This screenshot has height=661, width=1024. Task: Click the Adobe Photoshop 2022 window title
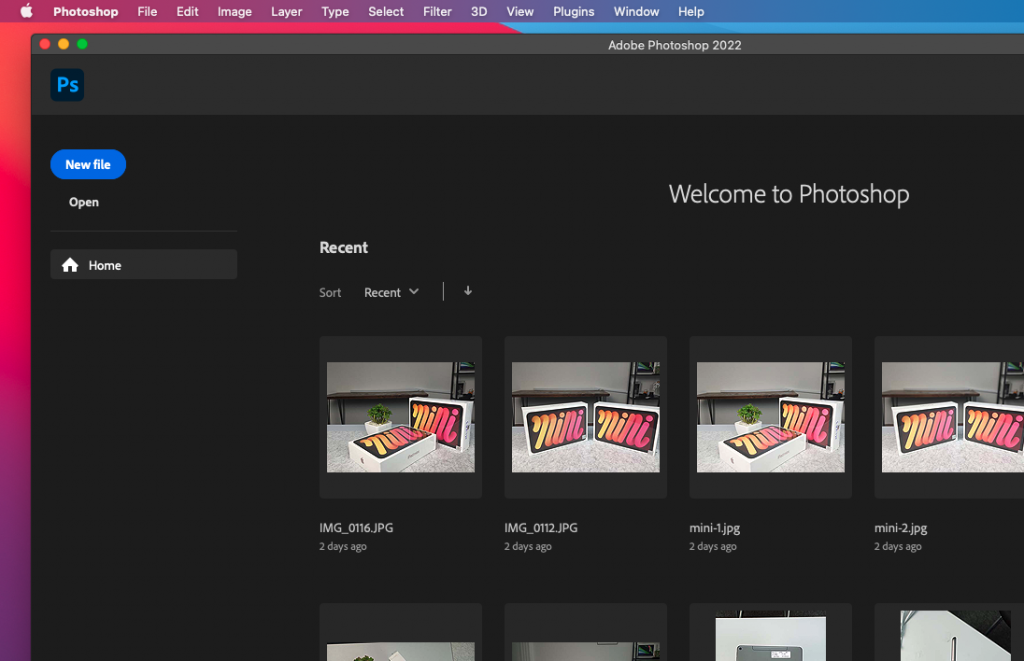pos(675,45)
